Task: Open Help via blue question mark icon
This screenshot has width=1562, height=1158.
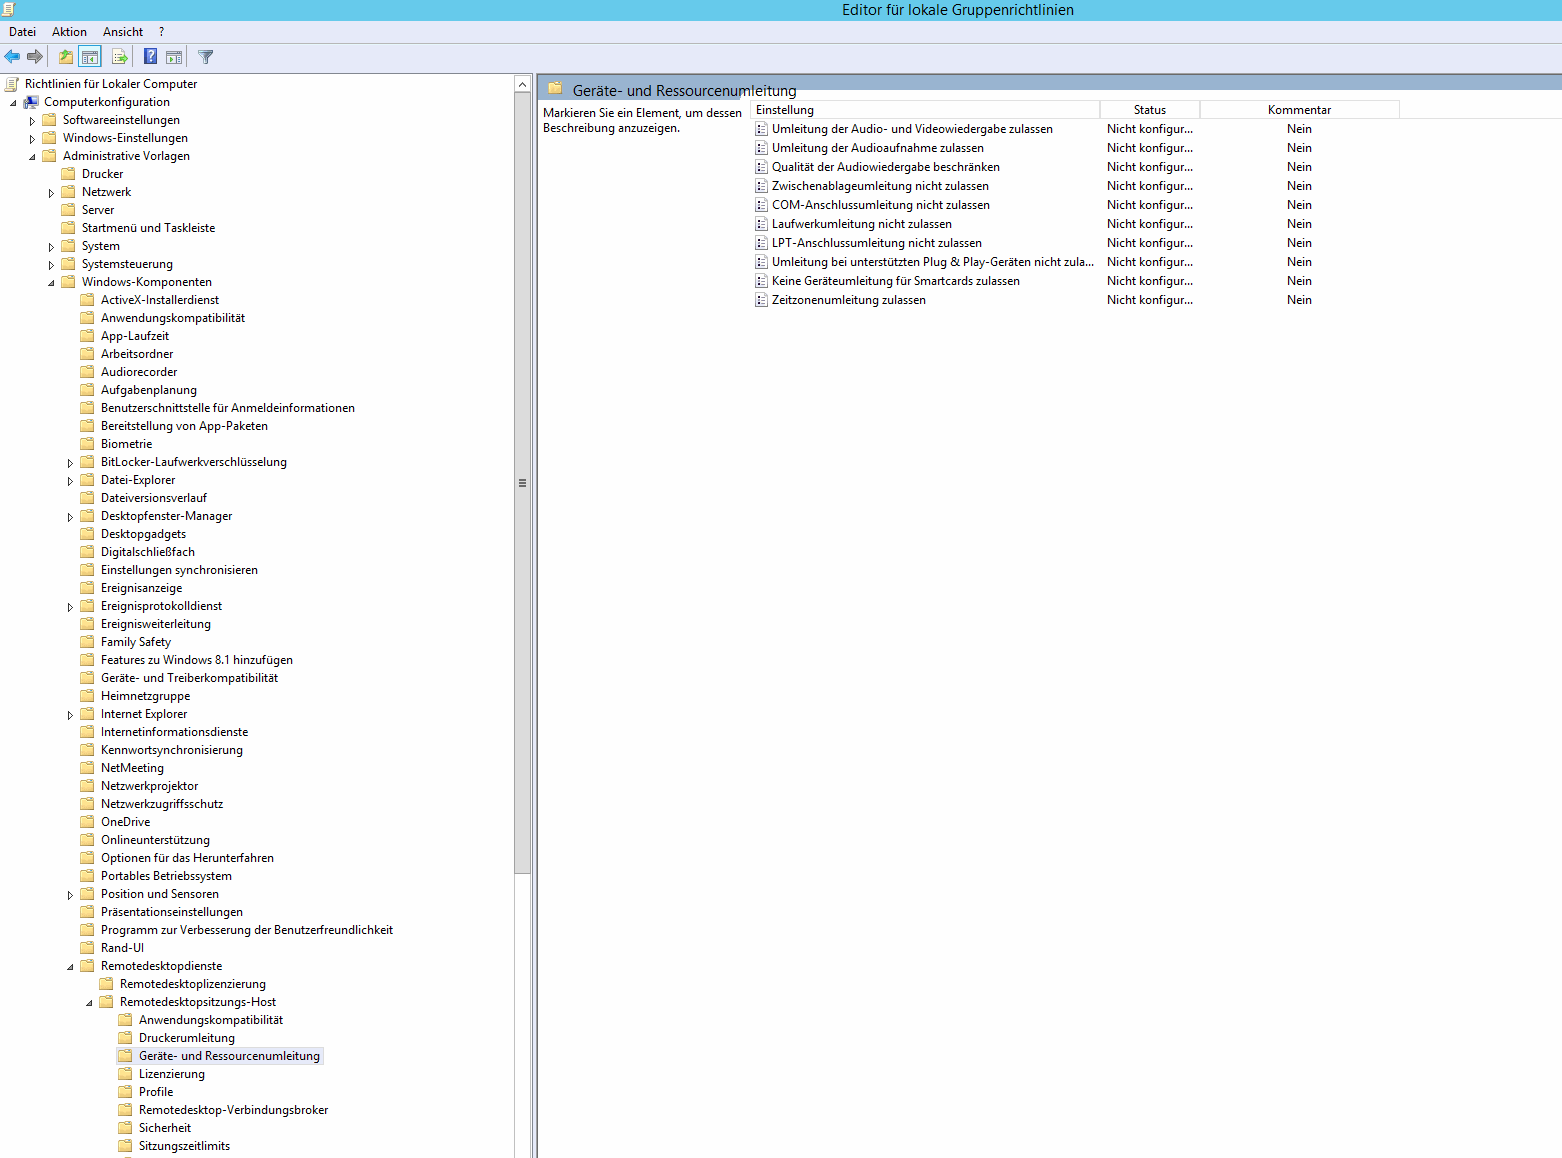Action: [150, 57]
